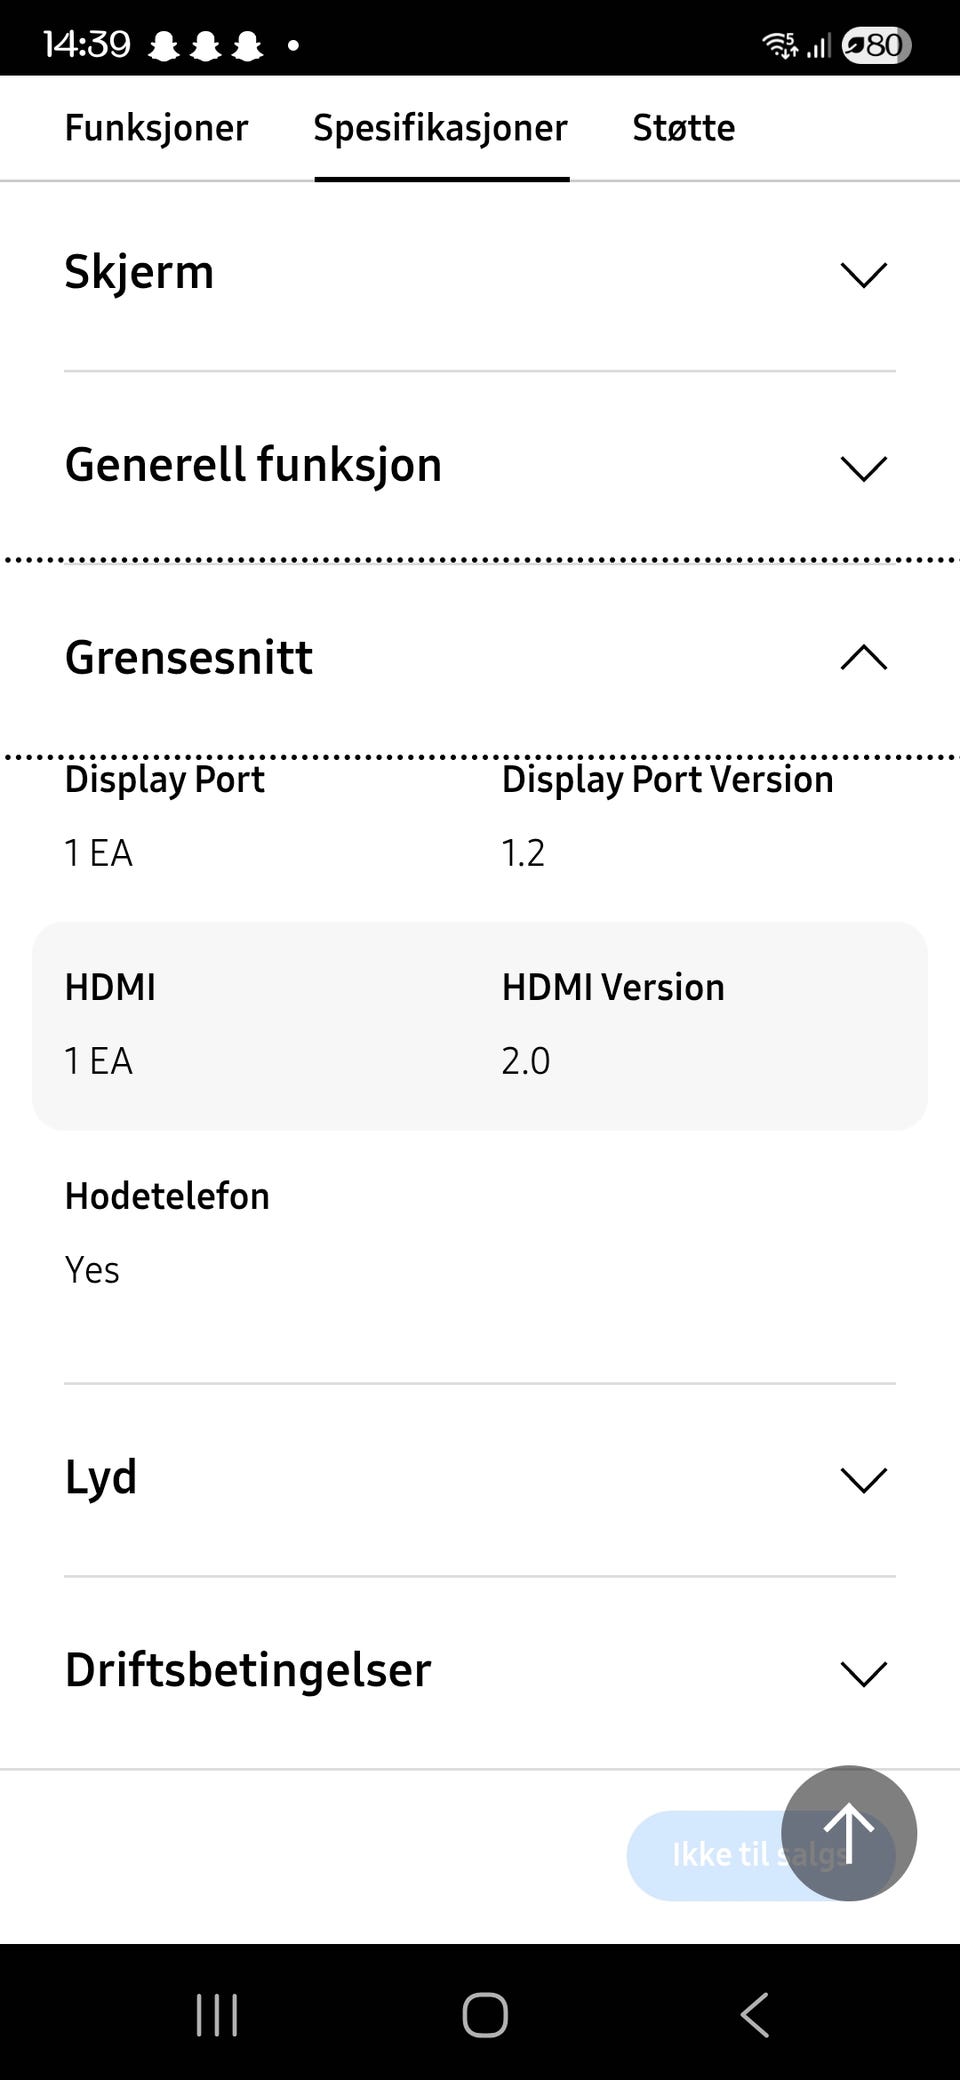The width and height of the screenshot is (960, 2080).
Task: Tap the Ikke til salgs button
Action: point(710,1855)
